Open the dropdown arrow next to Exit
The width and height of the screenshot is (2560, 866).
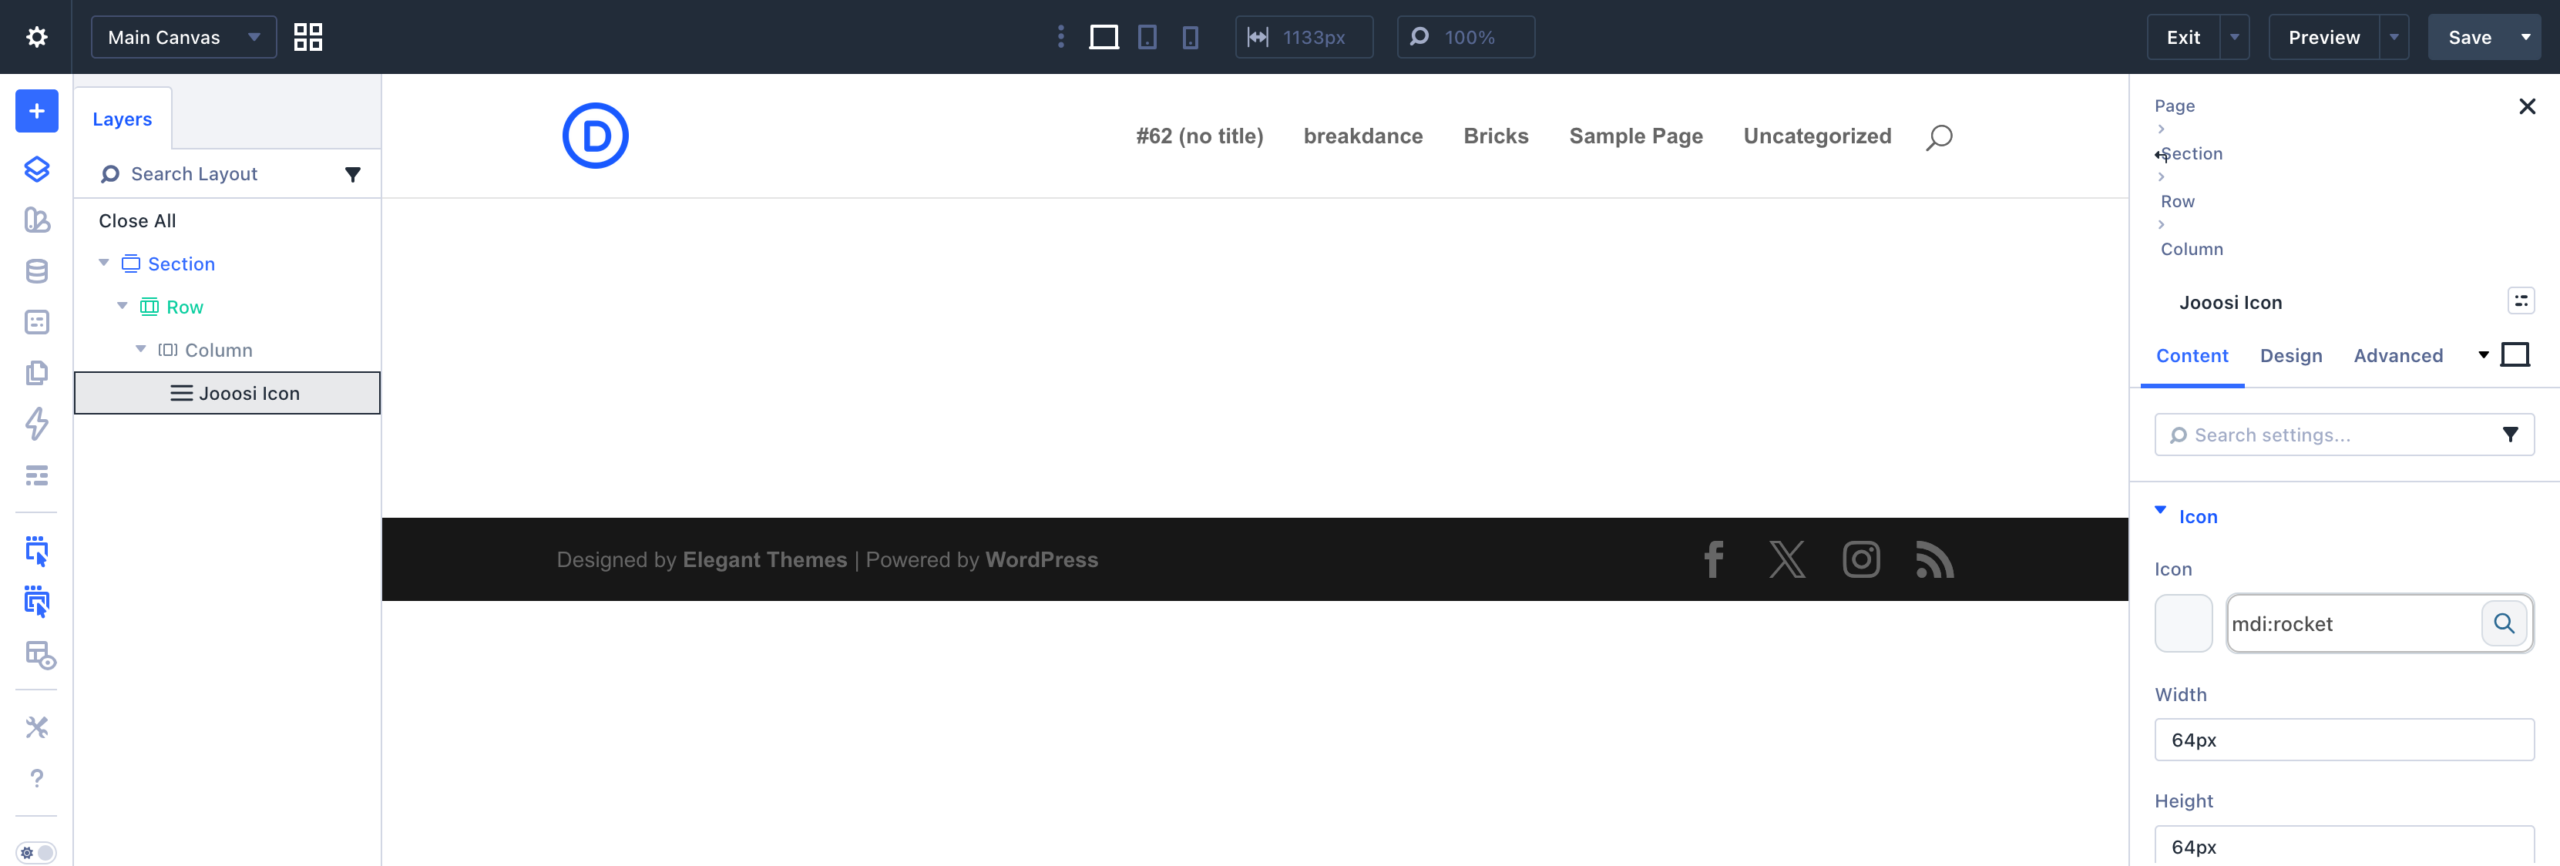[x=2234, y=37]
